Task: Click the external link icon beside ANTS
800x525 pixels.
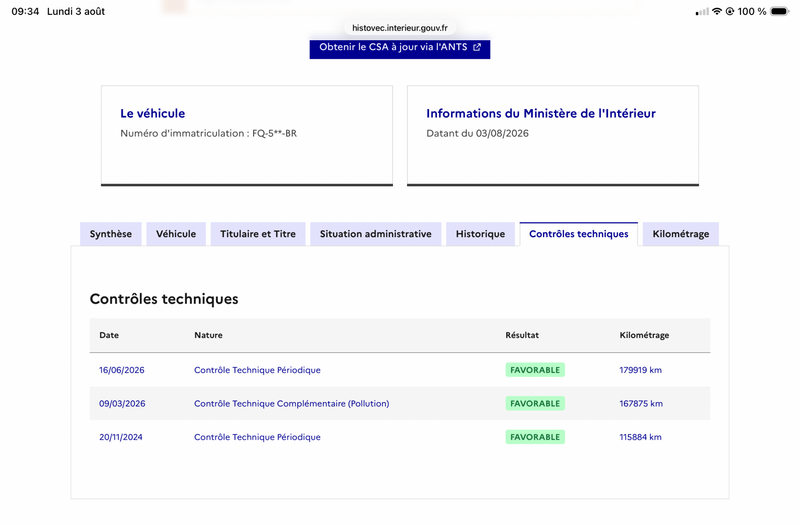Action: (x=477, y=47)
